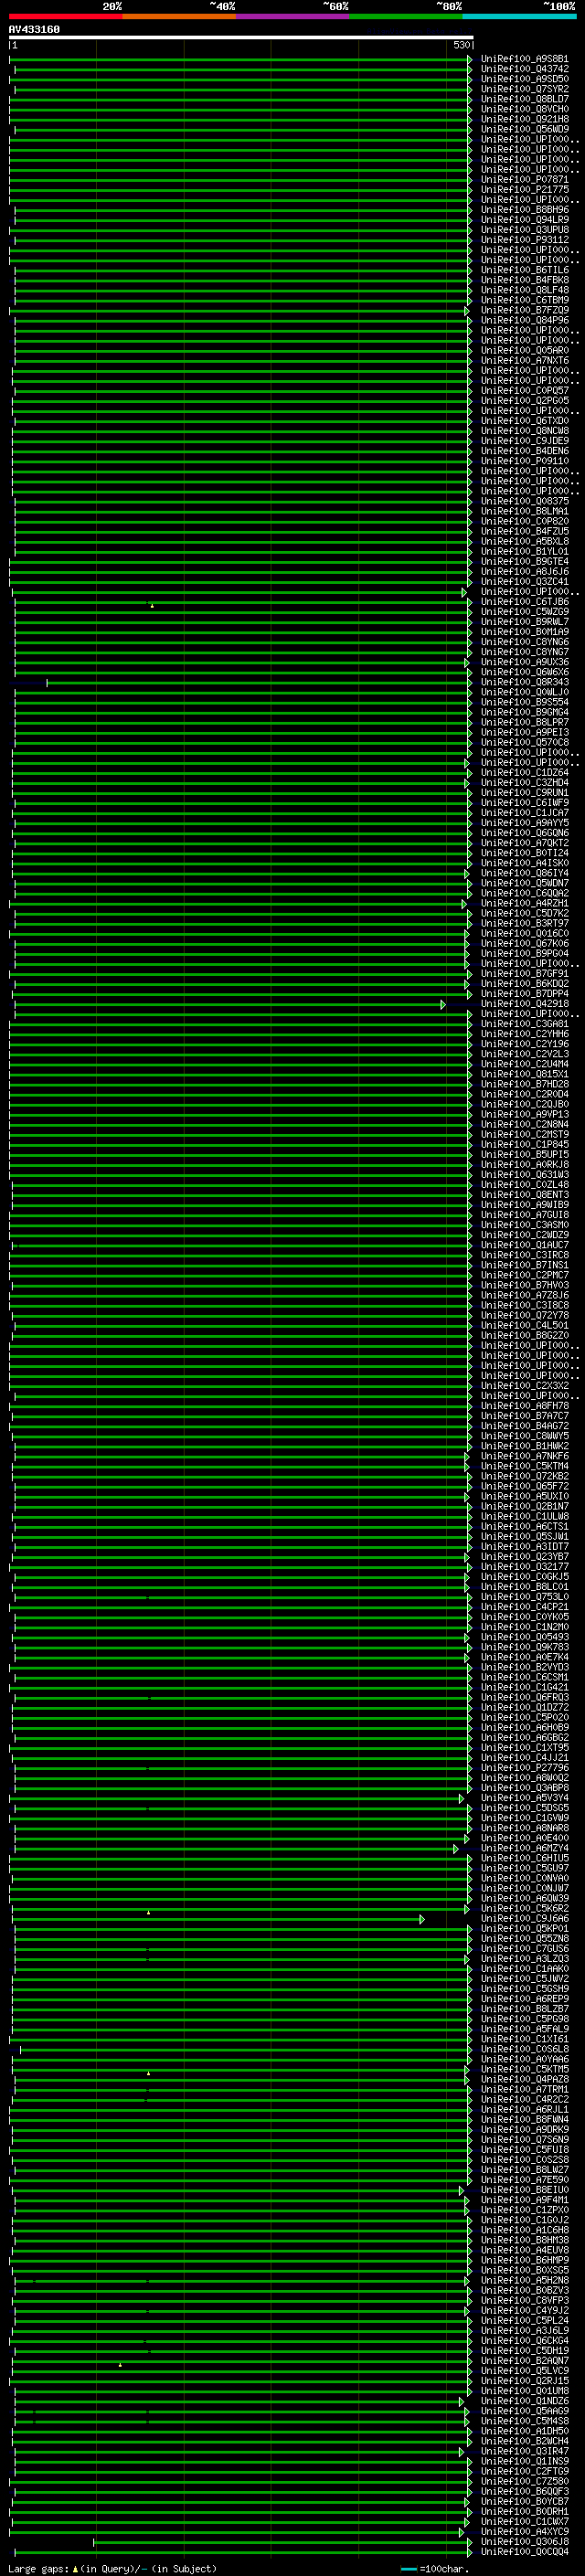Select the UniRef100_Q815X1 label
Viewport: 585px width, 2576px height.
pyautogui.click(x=524, y=1074)
